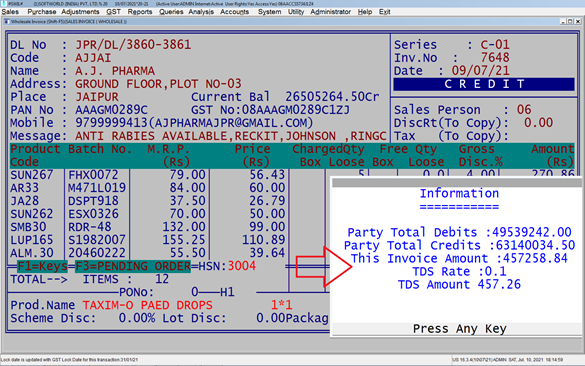Click the Message text ANTI RABIES AVAILABLE
Screen dimensions: 585x366
tap(152, 136)
